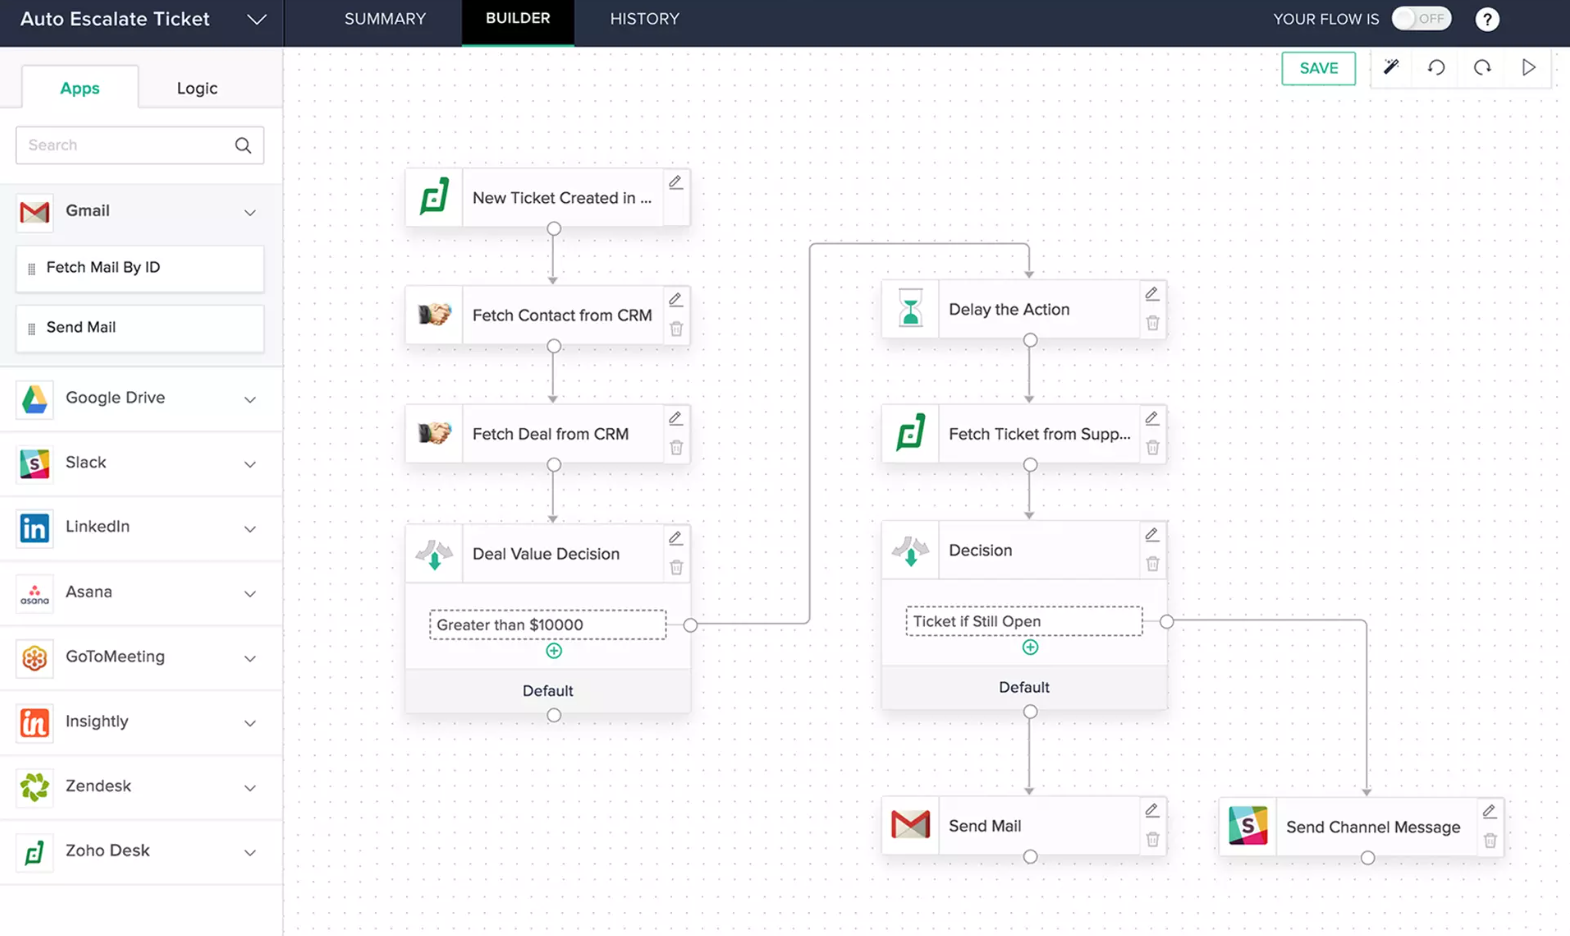Image resolution: width=1570 pixels, height=936 pixels.
Task: Delete the right-hand Decision node
Action: click(x=1152, y=564)
